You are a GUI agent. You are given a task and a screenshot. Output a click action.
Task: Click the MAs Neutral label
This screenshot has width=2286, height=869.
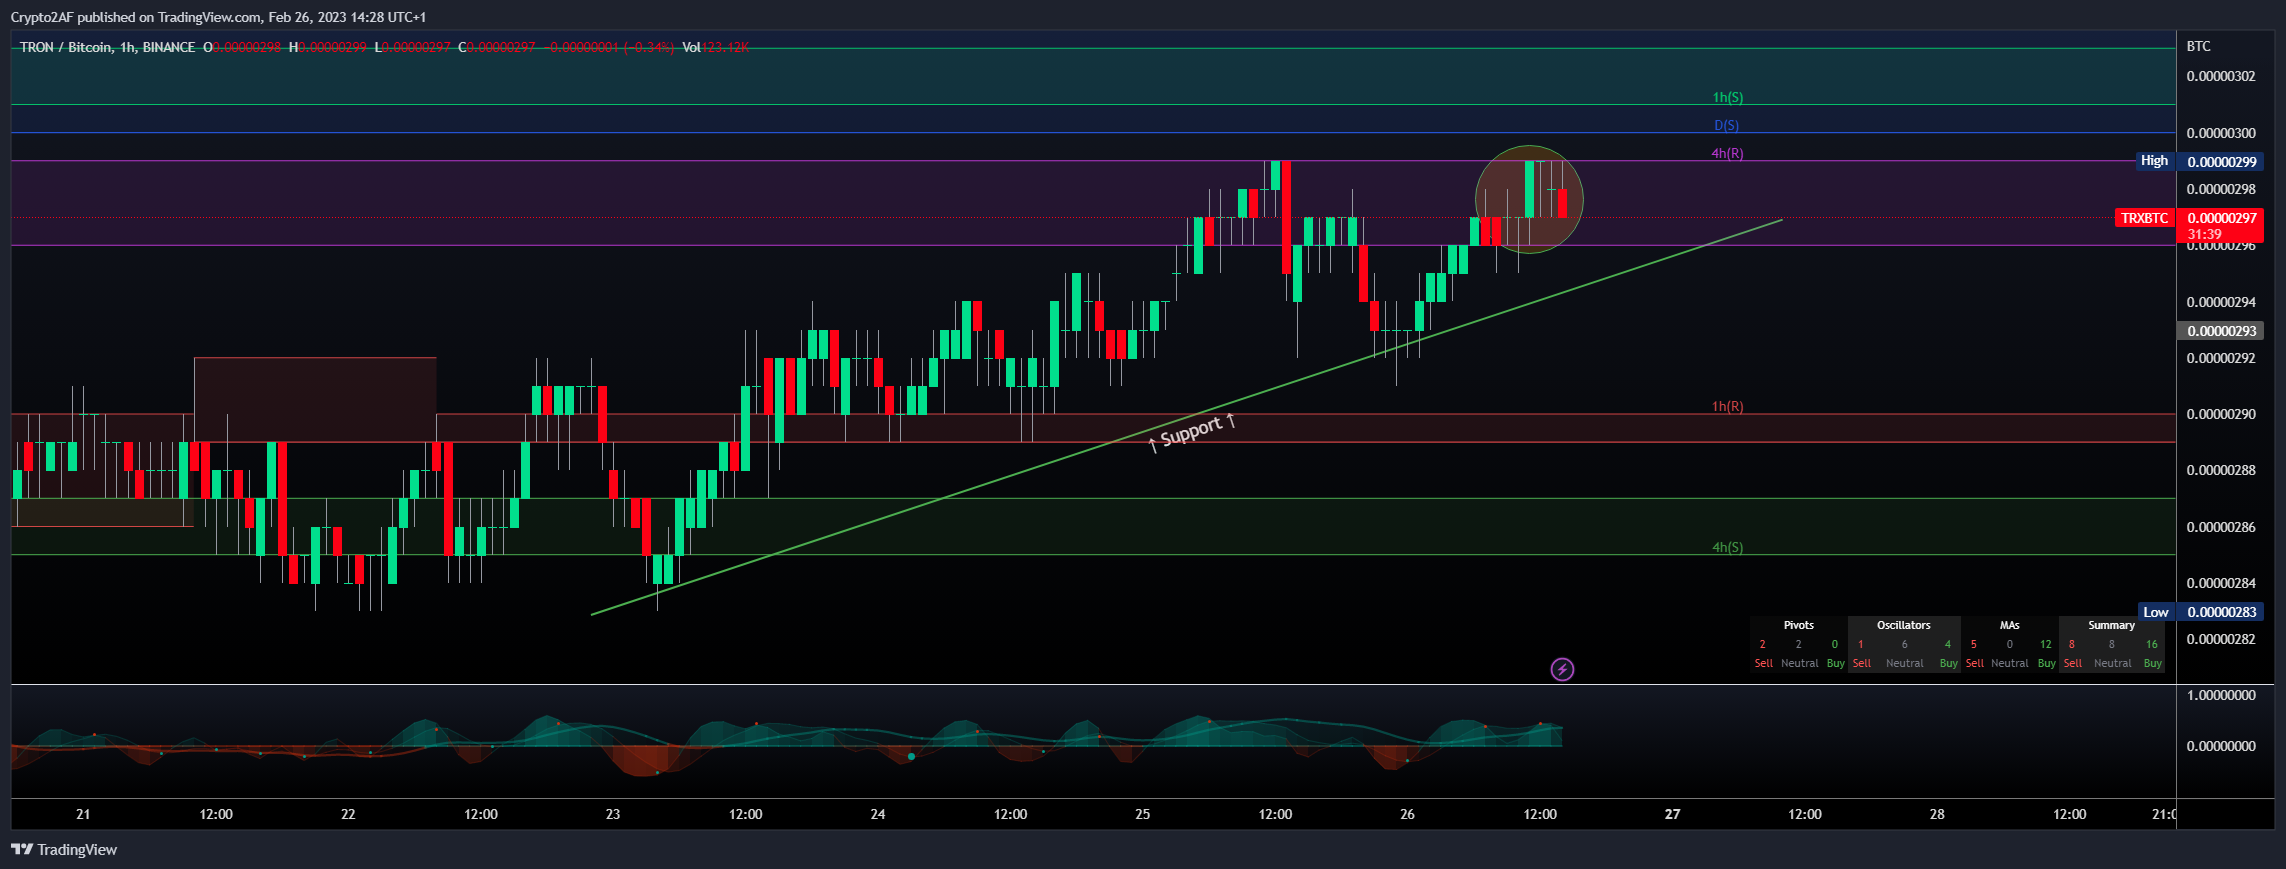pyautogui.click(x=2009, y=663)
